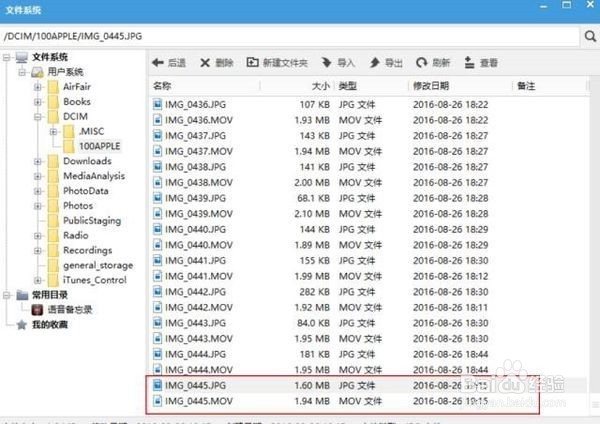This screenshot has height=424, width=600.
Task: Click the 常用目录 folder icon
Action: [x=22, y=295]
